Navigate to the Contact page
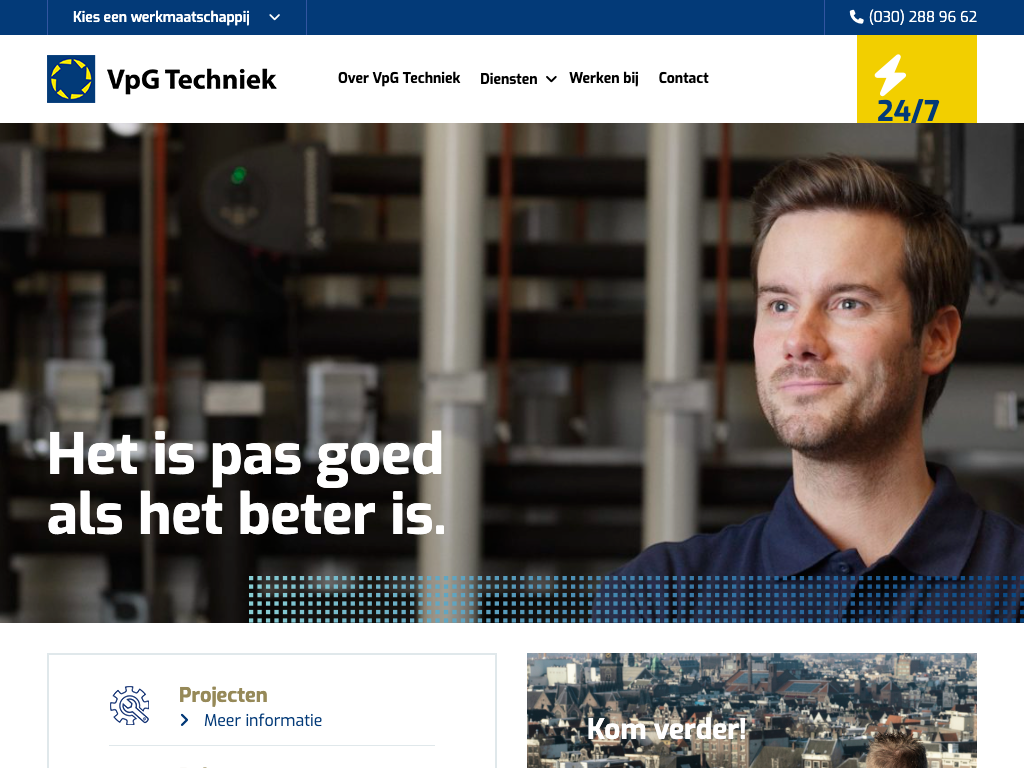Screen dimensions: 1024x768 pos(683,78)
